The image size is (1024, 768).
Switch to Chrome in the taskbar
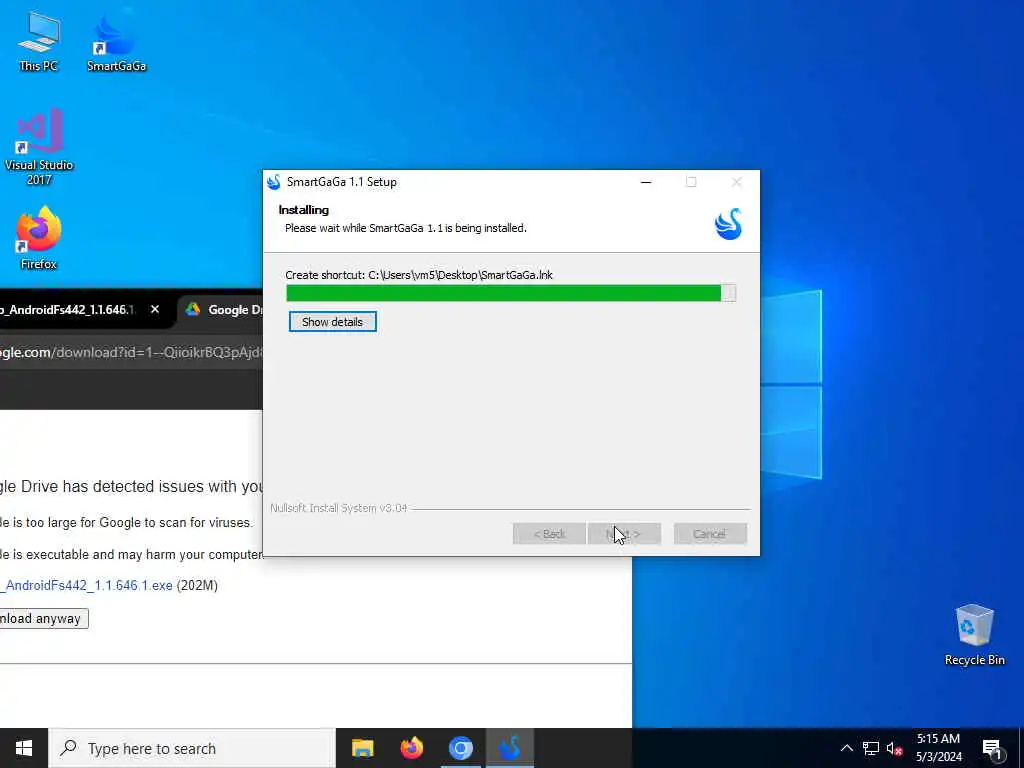coord(460,748)
